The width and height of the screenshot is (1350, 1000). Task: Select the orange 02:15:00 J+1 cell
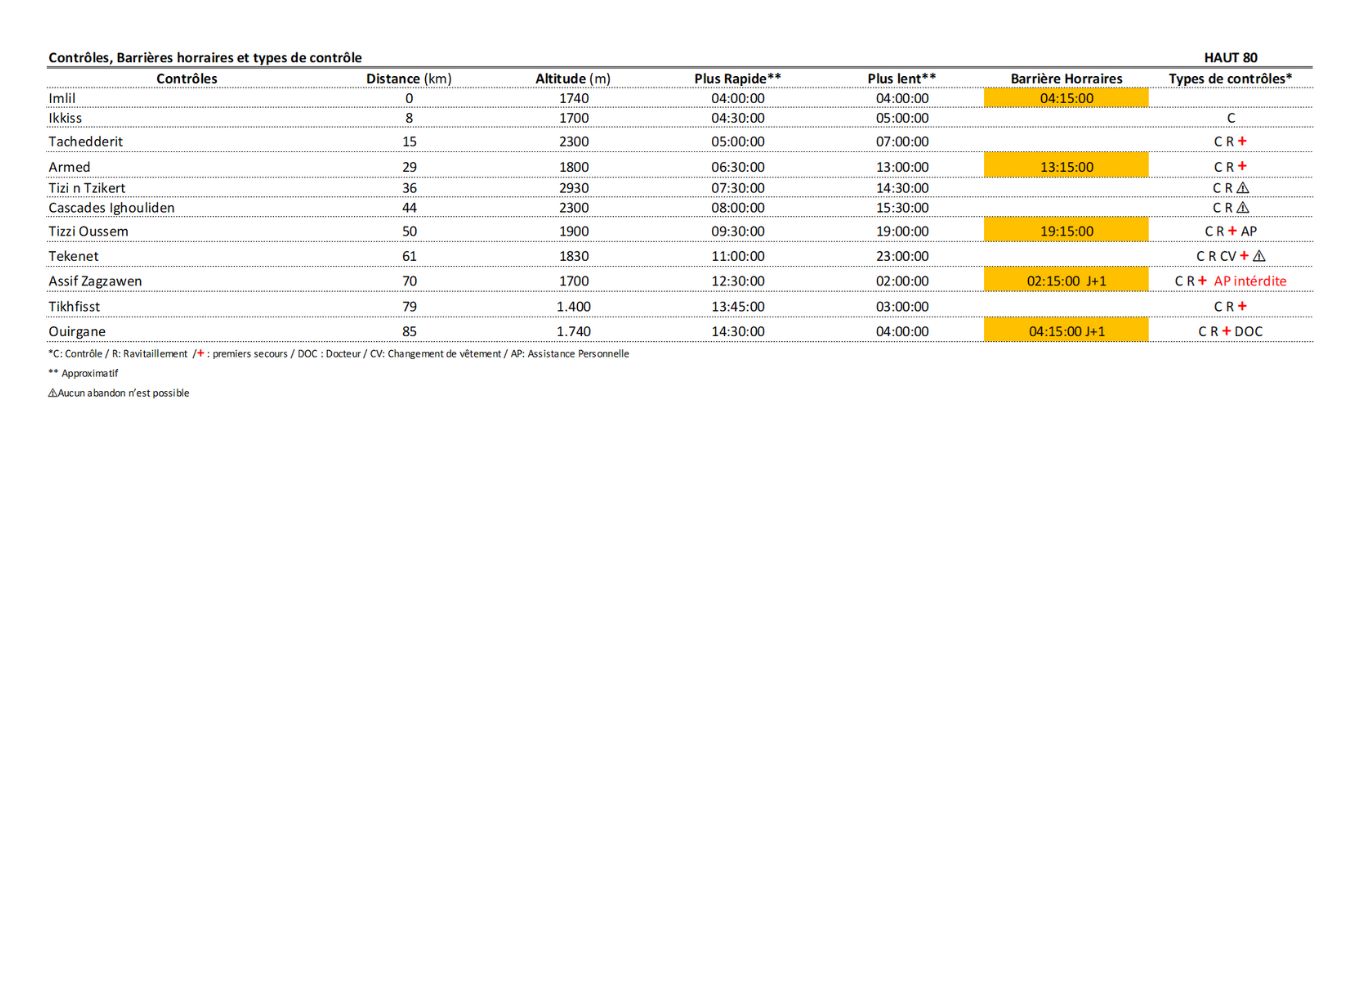click(1066, 281)
